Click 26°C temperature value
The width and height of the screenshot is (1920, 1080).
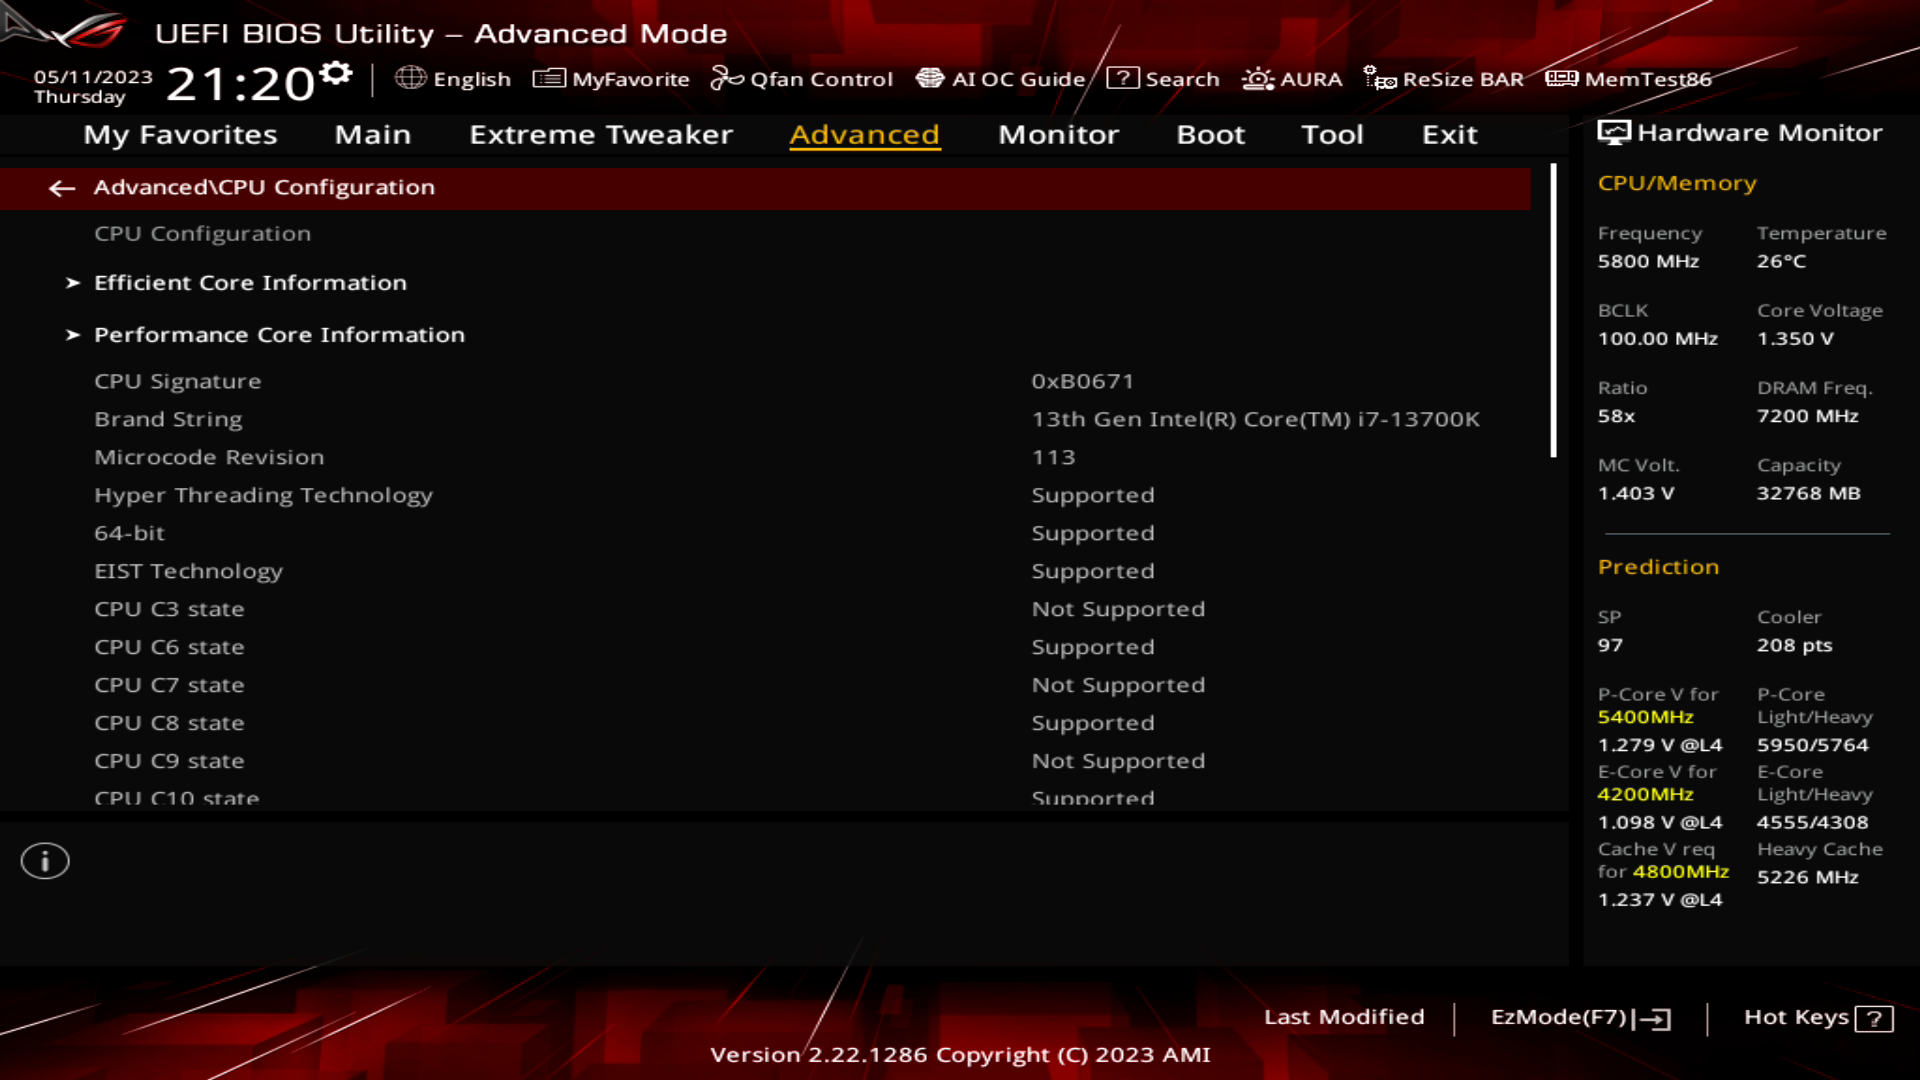[1781, 261]
